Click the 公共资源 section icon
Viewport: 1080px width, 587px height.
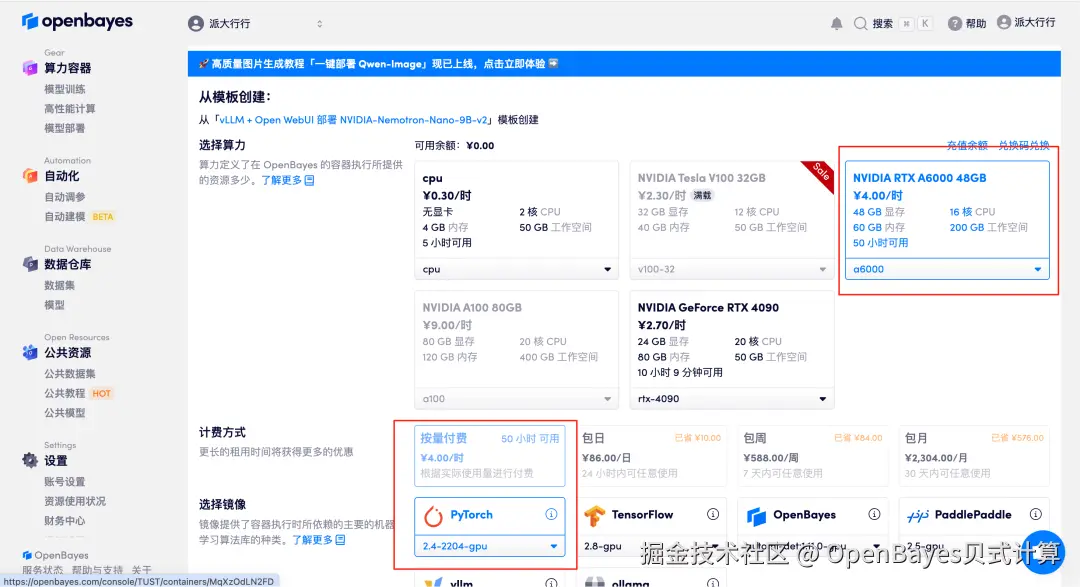pos(30,352)
